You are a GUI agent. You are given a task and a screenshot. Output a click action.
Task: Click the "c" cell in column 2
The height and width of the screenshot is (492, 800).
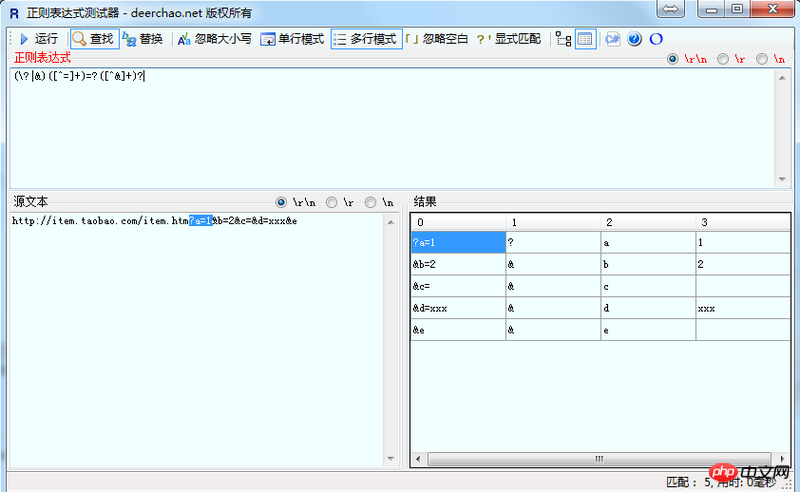(648, 286)
